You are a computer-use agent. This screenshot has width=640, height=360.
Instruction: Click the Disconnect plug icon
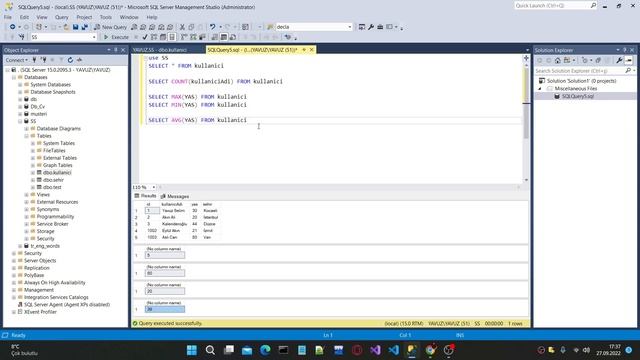pos(43,60)
